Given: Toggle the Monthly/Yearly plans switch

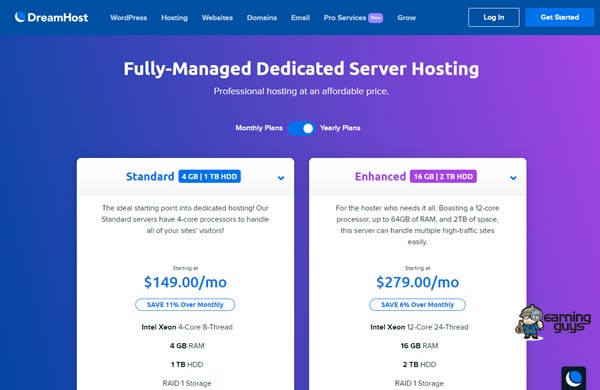Looking at the screenshot, I should coord(302,128).
